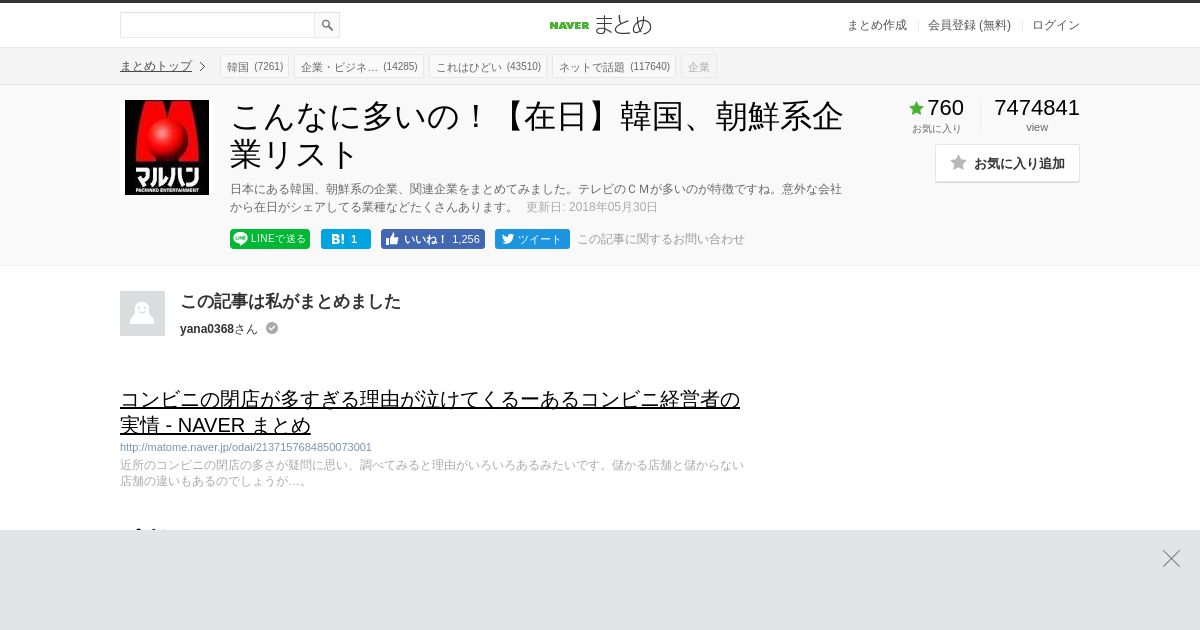Open まとめ作成 link
The image size is (1200, 630).
pyautogui.click(x=877, y=25)
